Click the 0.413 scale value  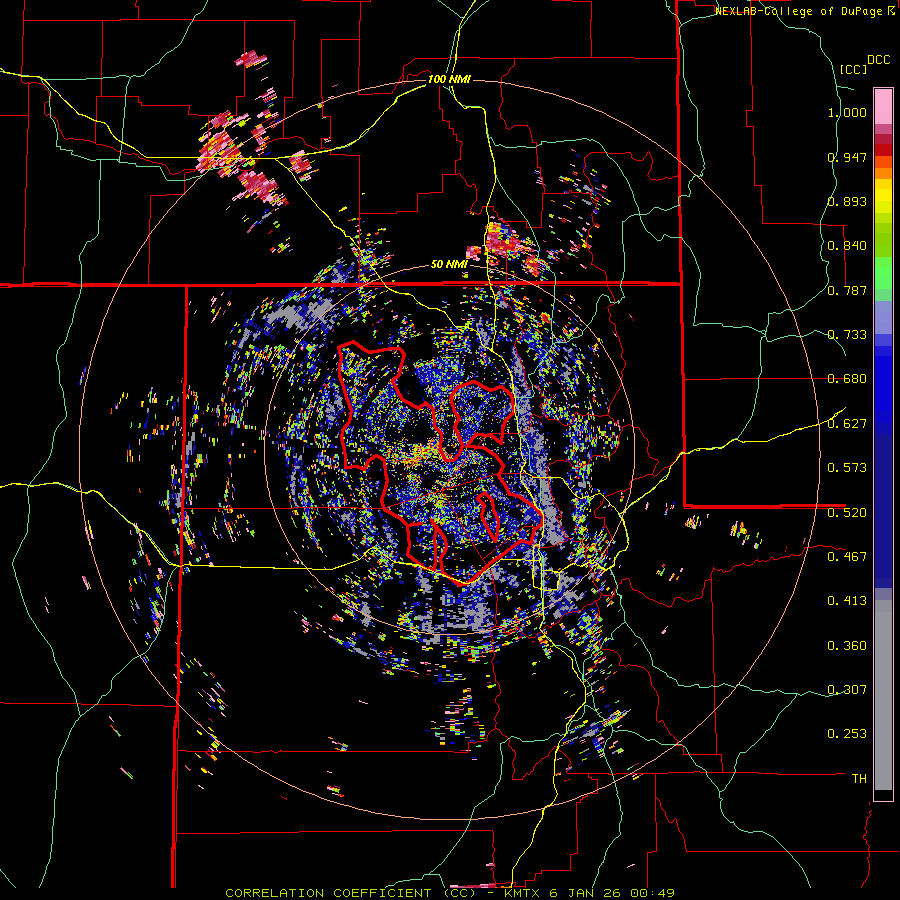(847, 601)
